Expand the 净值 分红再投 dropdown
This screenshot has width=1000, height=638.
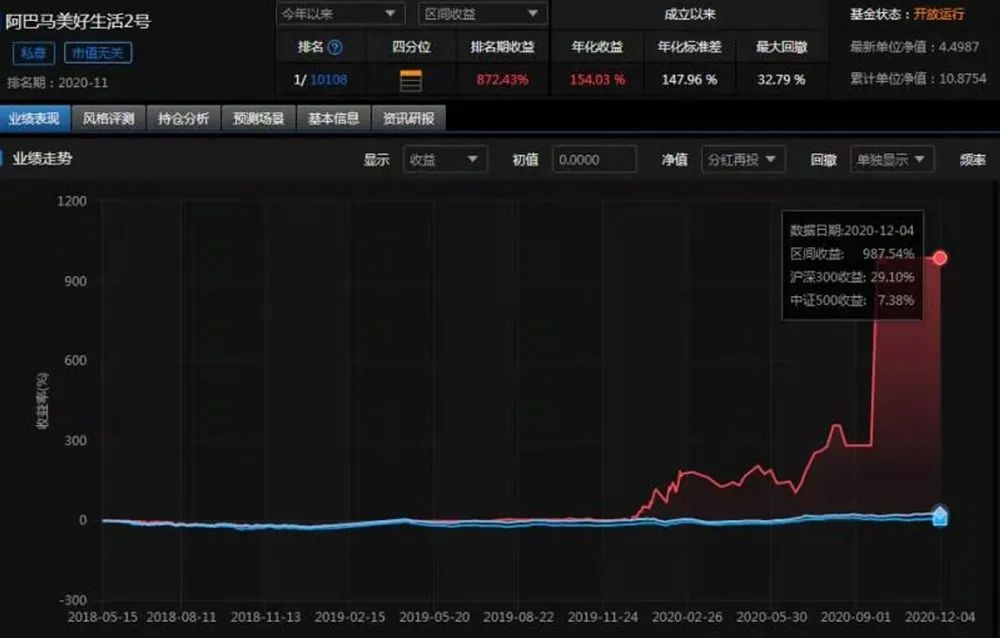(x=742, y=160)
